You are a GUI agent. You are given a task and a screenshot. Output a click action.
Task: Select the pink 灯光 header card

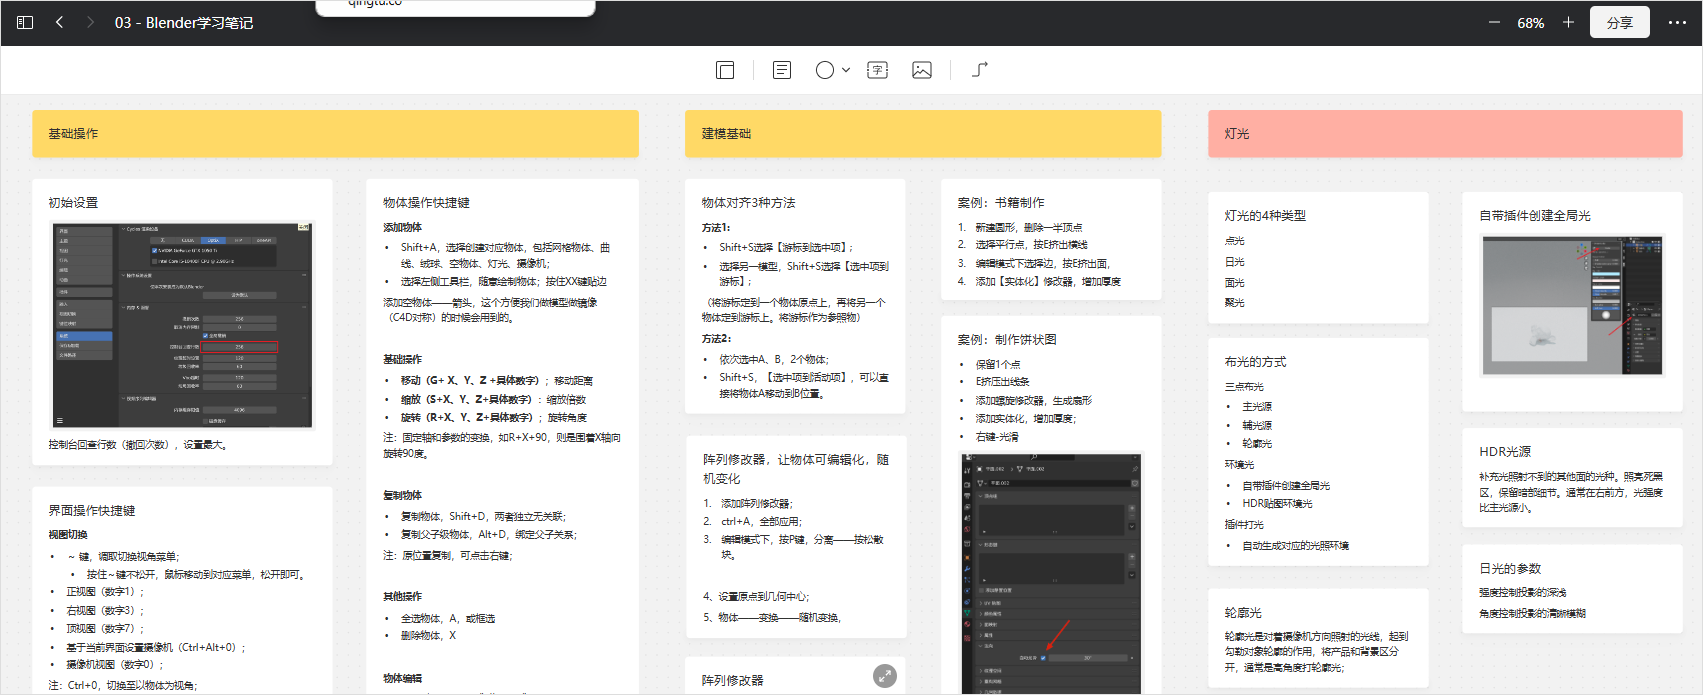pos(1445,134)
